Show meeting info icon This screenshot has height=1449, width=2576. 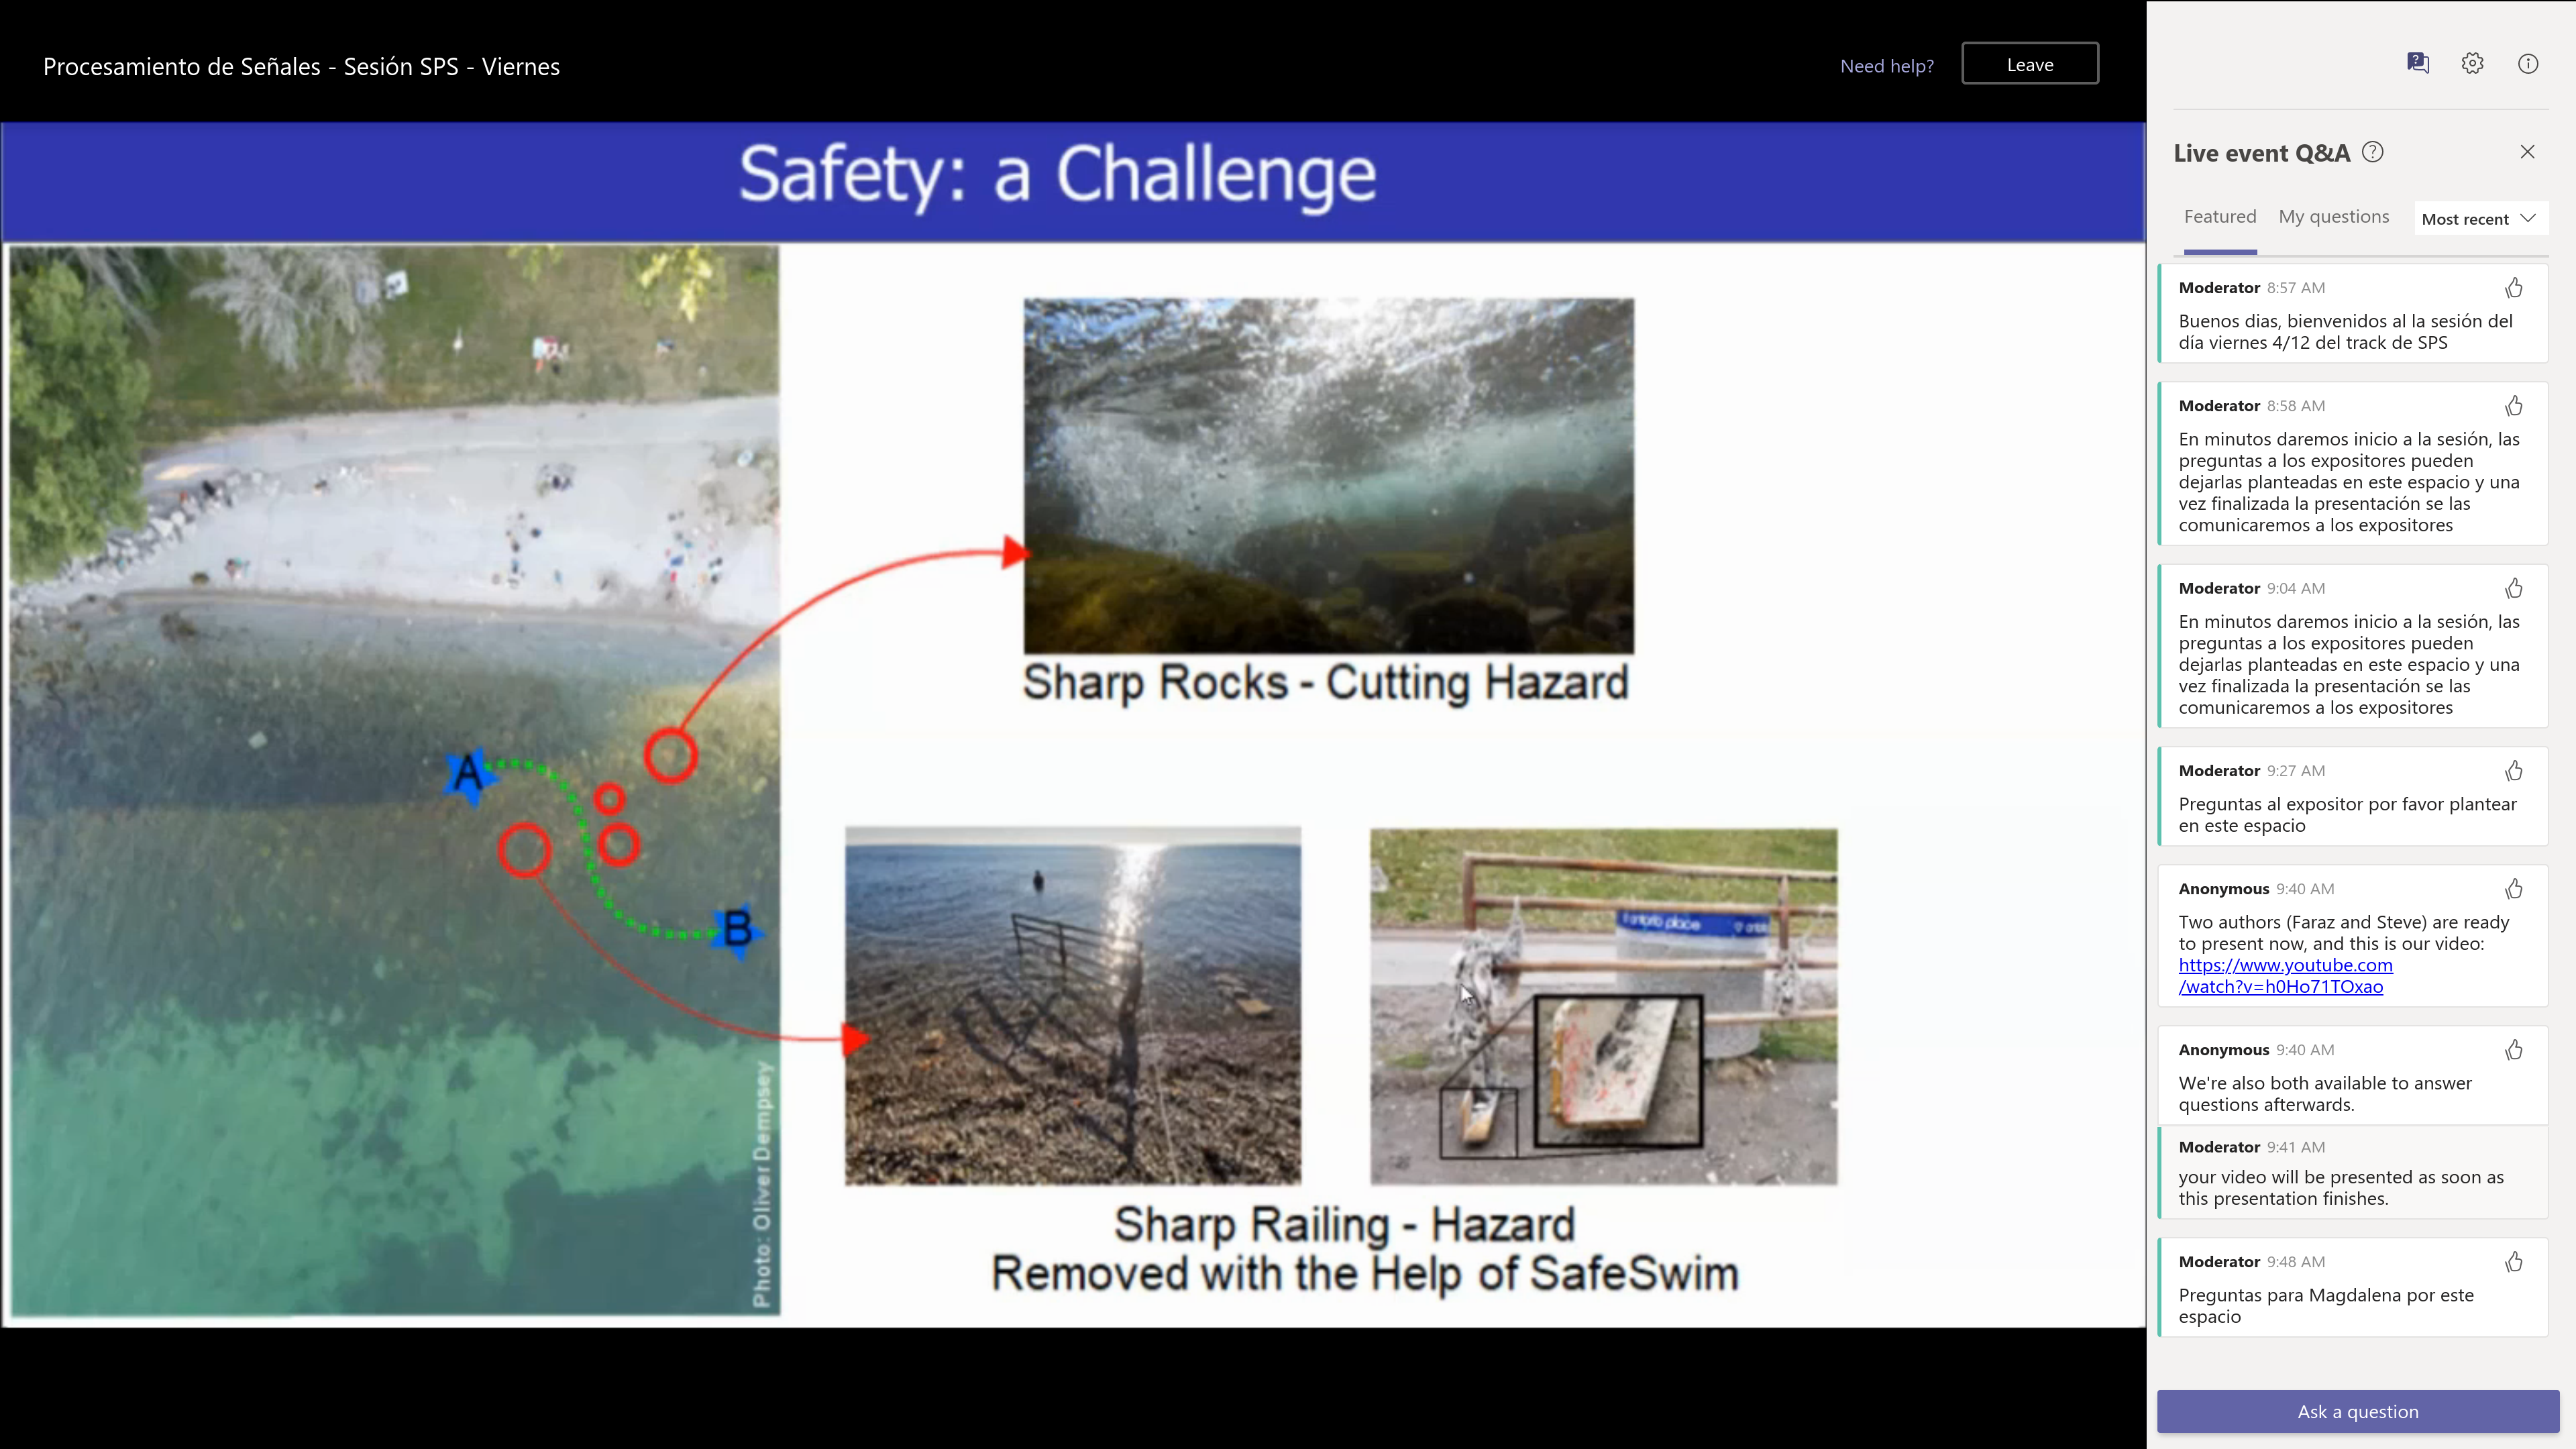pyautogui.click(x=2527, y=64)
